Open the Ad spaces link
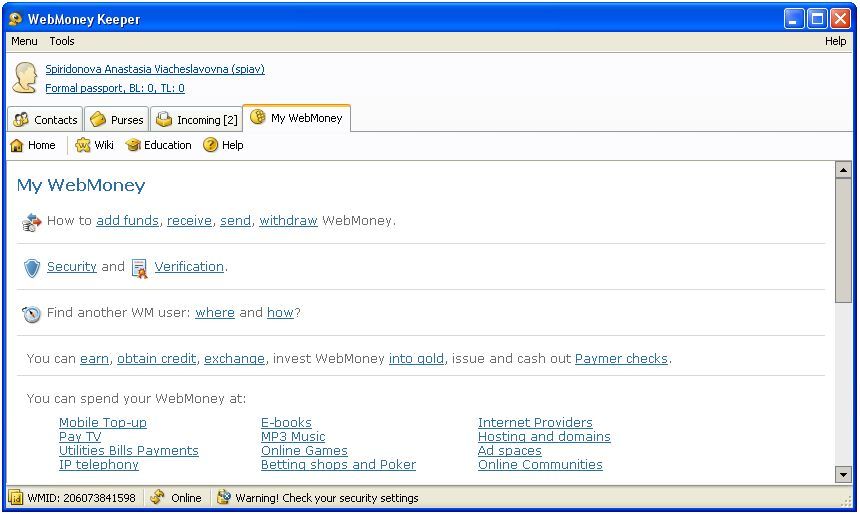The image size is (860, 514). click(x=510, y=450)
